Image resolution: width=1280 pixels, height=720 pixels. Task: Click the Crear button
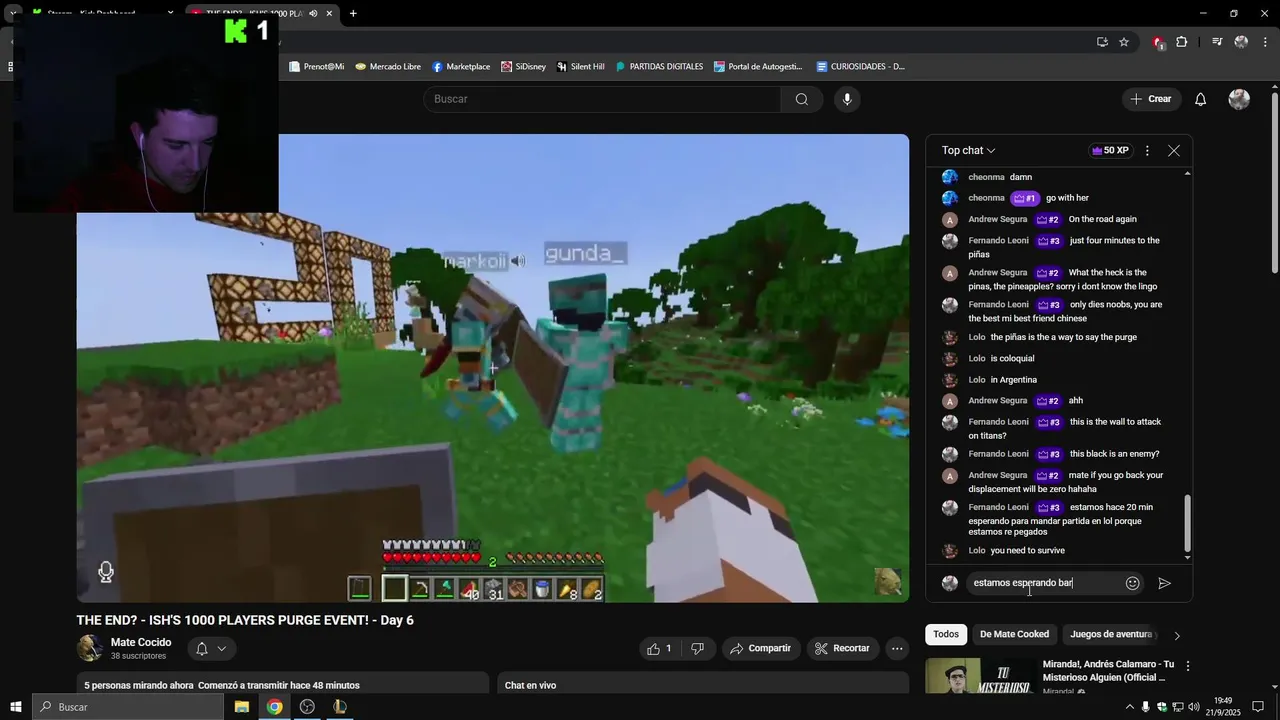coord(1150,99)
